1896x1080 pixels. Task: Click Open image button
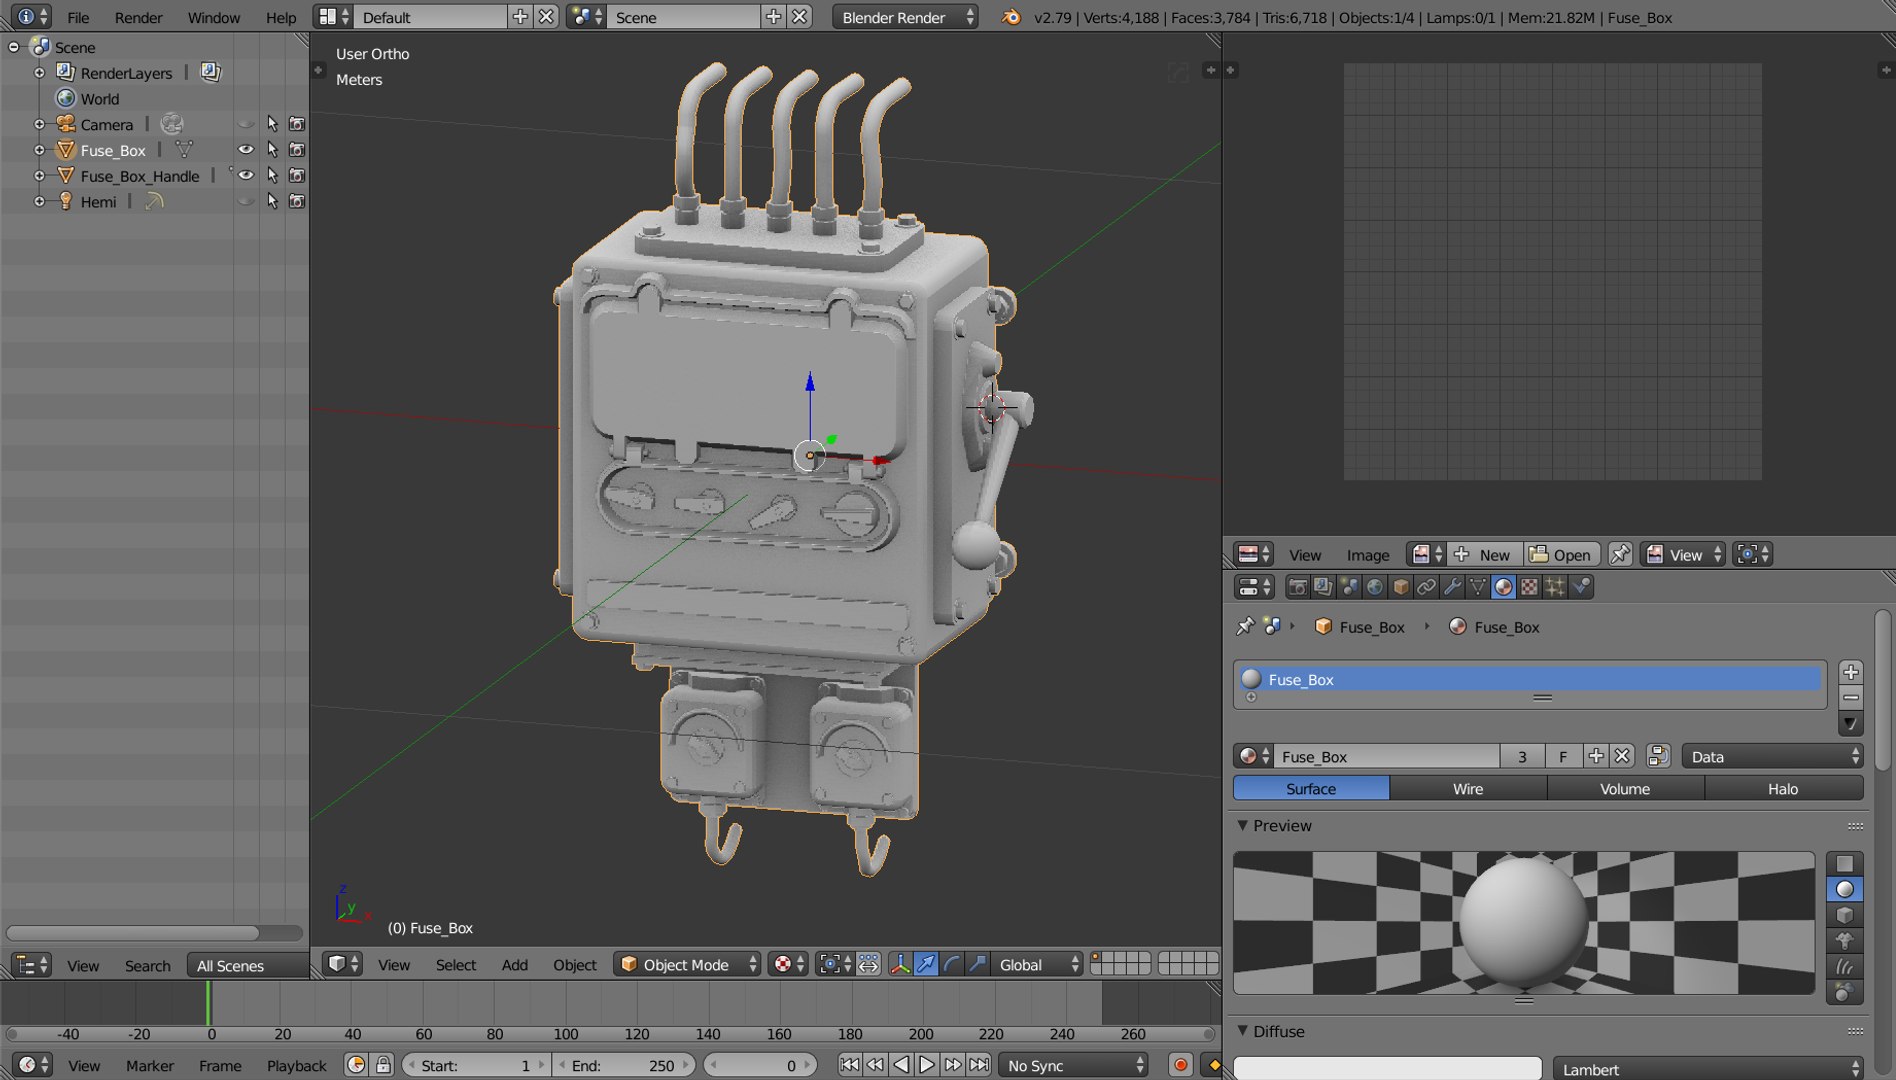tap(1561, 554)
